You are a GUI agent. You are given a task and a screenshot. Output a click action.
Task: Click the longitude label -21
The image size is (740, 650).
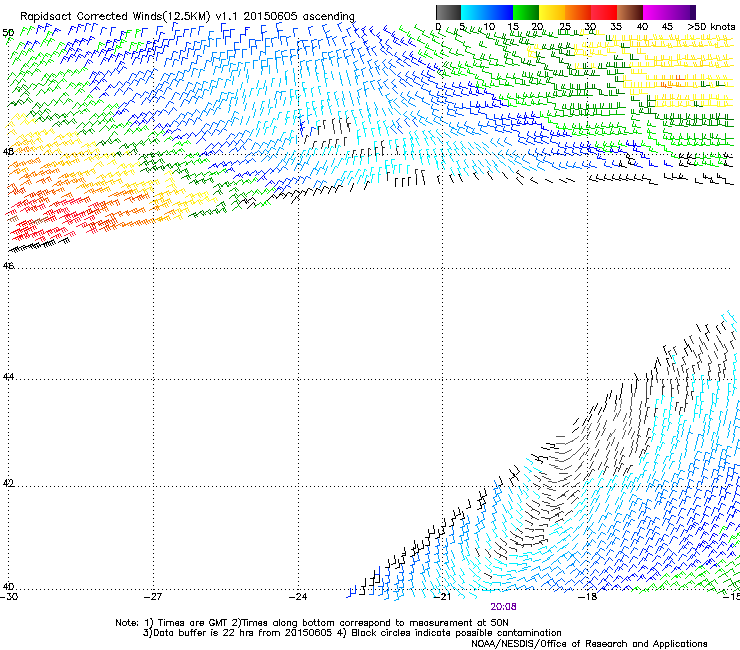click(442, 597)
